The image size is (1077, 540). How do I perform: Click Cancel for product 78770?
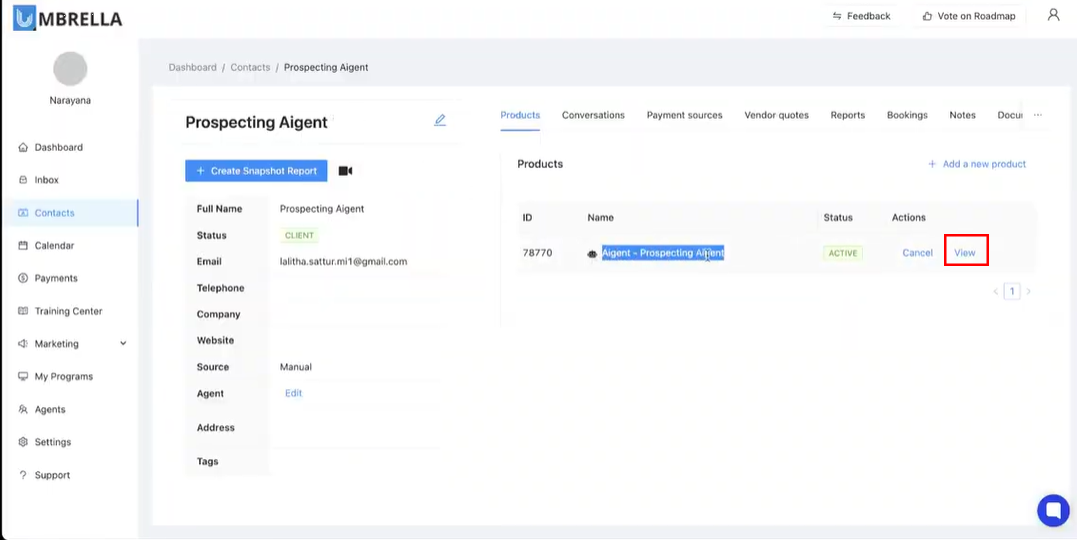[918, 253]
